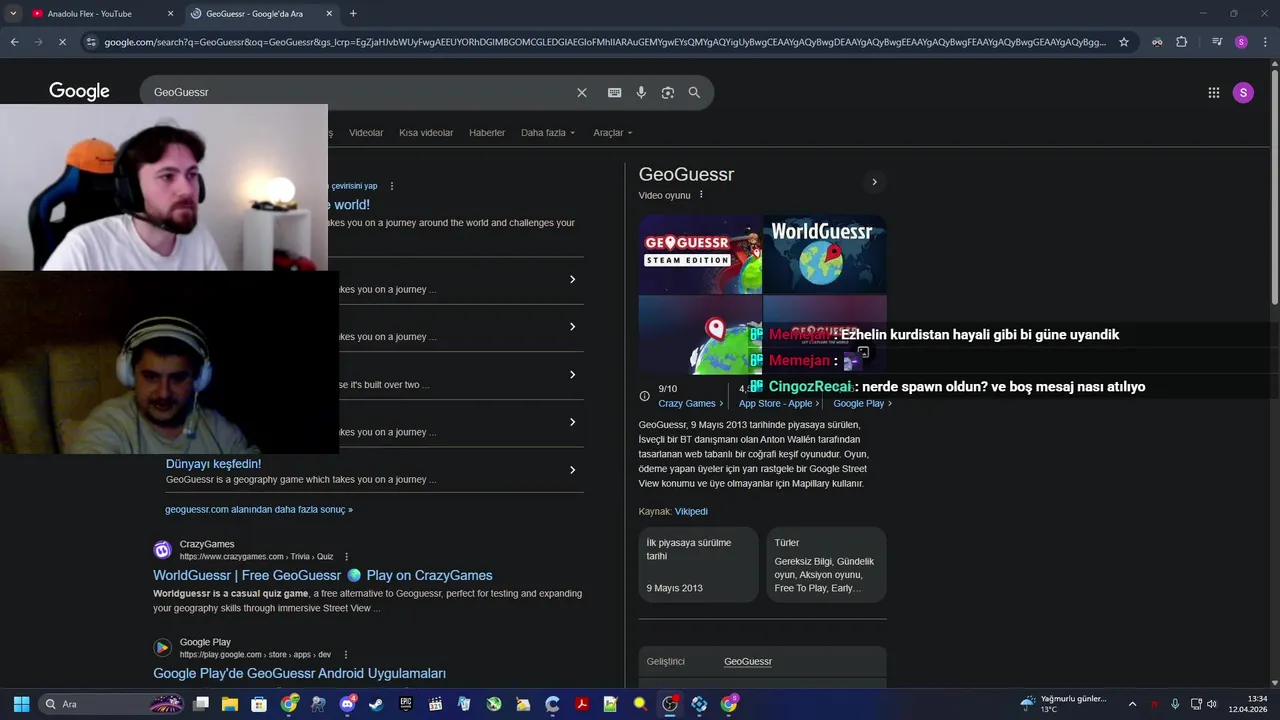Click the browser address bar

[x=604, y=42]
